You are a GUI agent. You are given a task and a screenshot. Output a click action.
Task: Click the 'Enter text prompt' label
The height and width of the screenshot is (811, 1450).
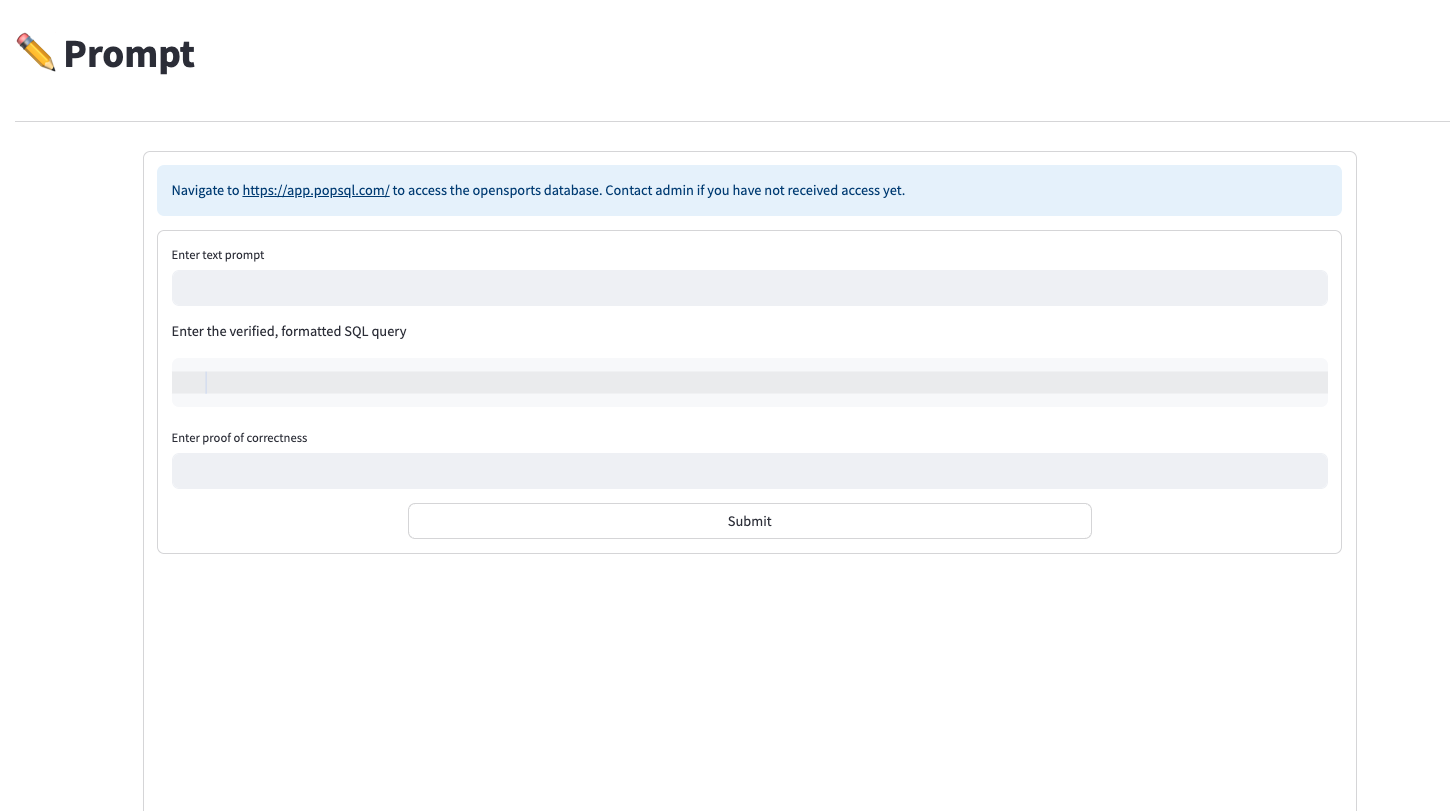[x=218, y=255]
